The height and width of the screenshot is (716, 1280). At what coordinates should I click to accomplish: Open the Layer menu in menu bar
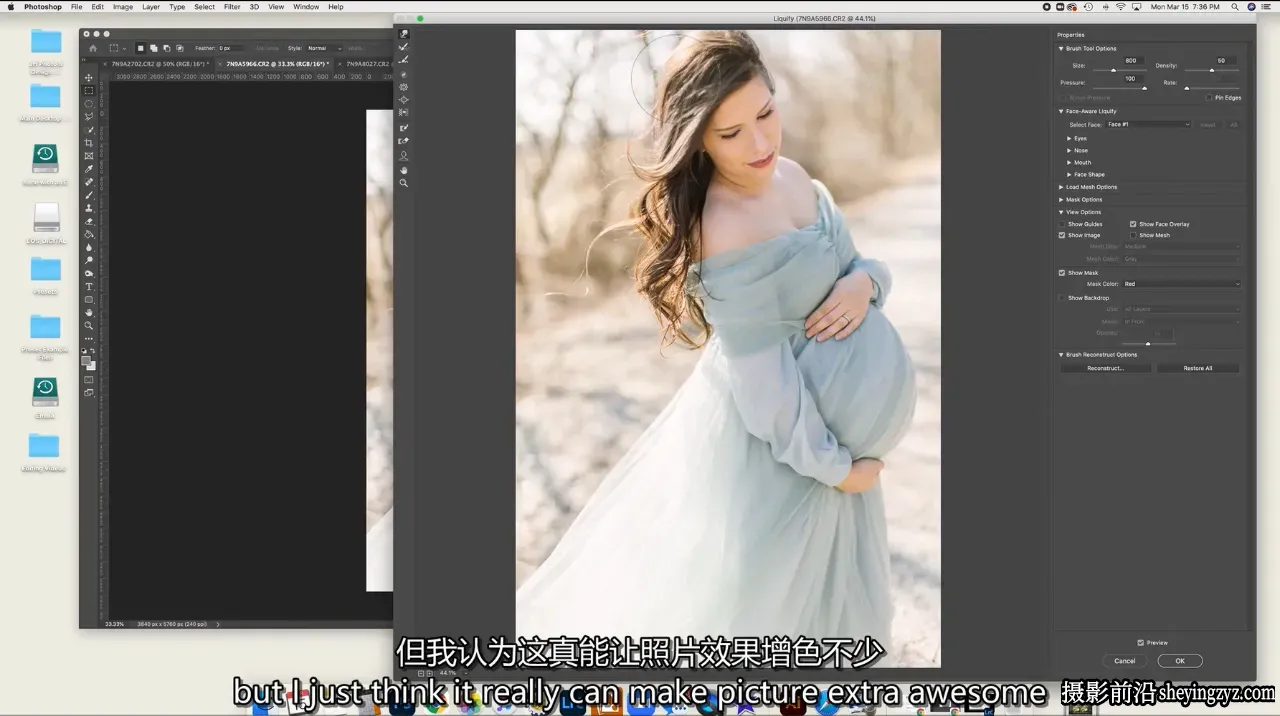click(x=151, y=7)
